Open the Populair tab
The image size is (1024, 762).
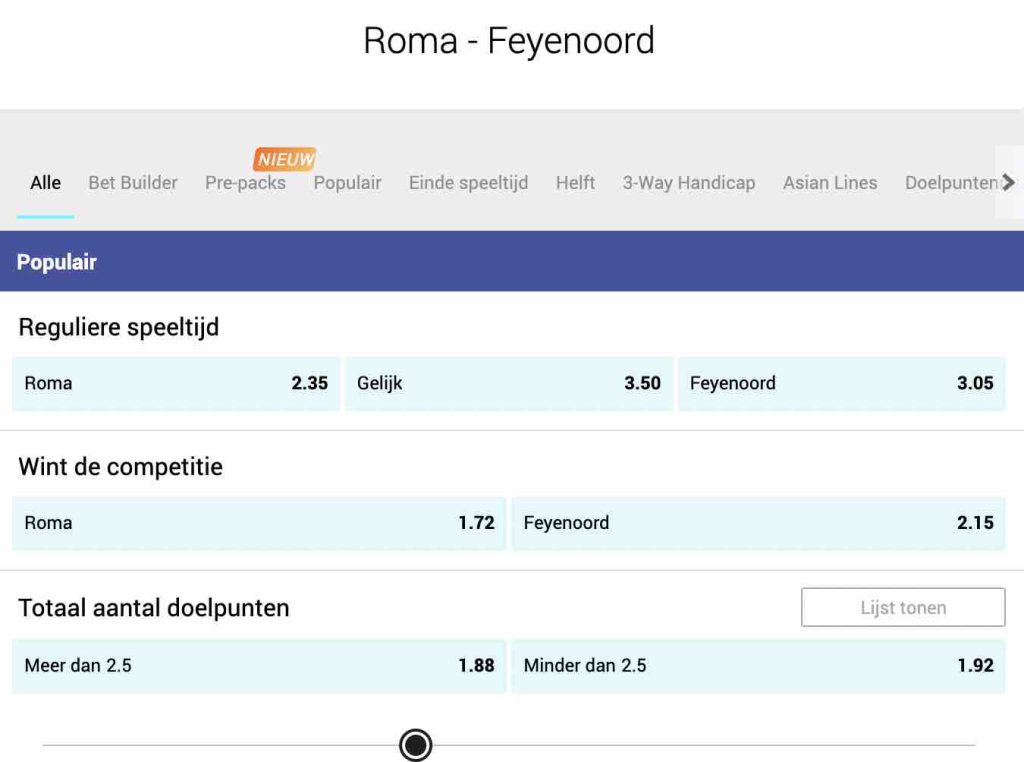pos(347,183)
